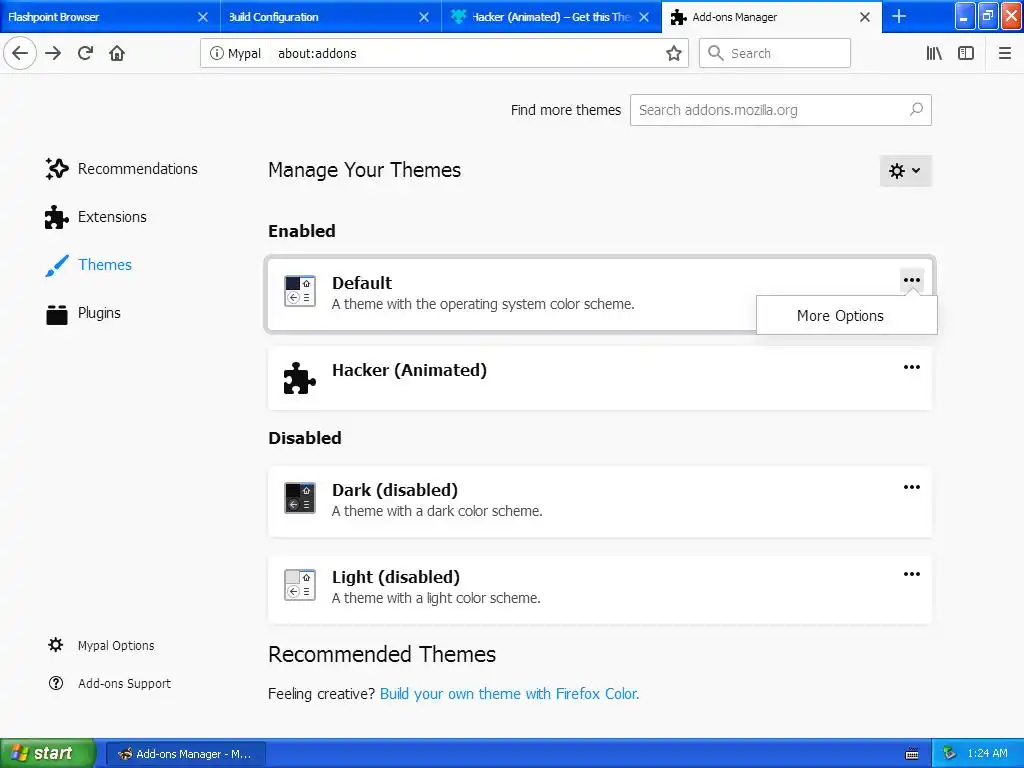
Task: Open the Light (disabled) theme three-dot menu
Action: pos(912,574)
